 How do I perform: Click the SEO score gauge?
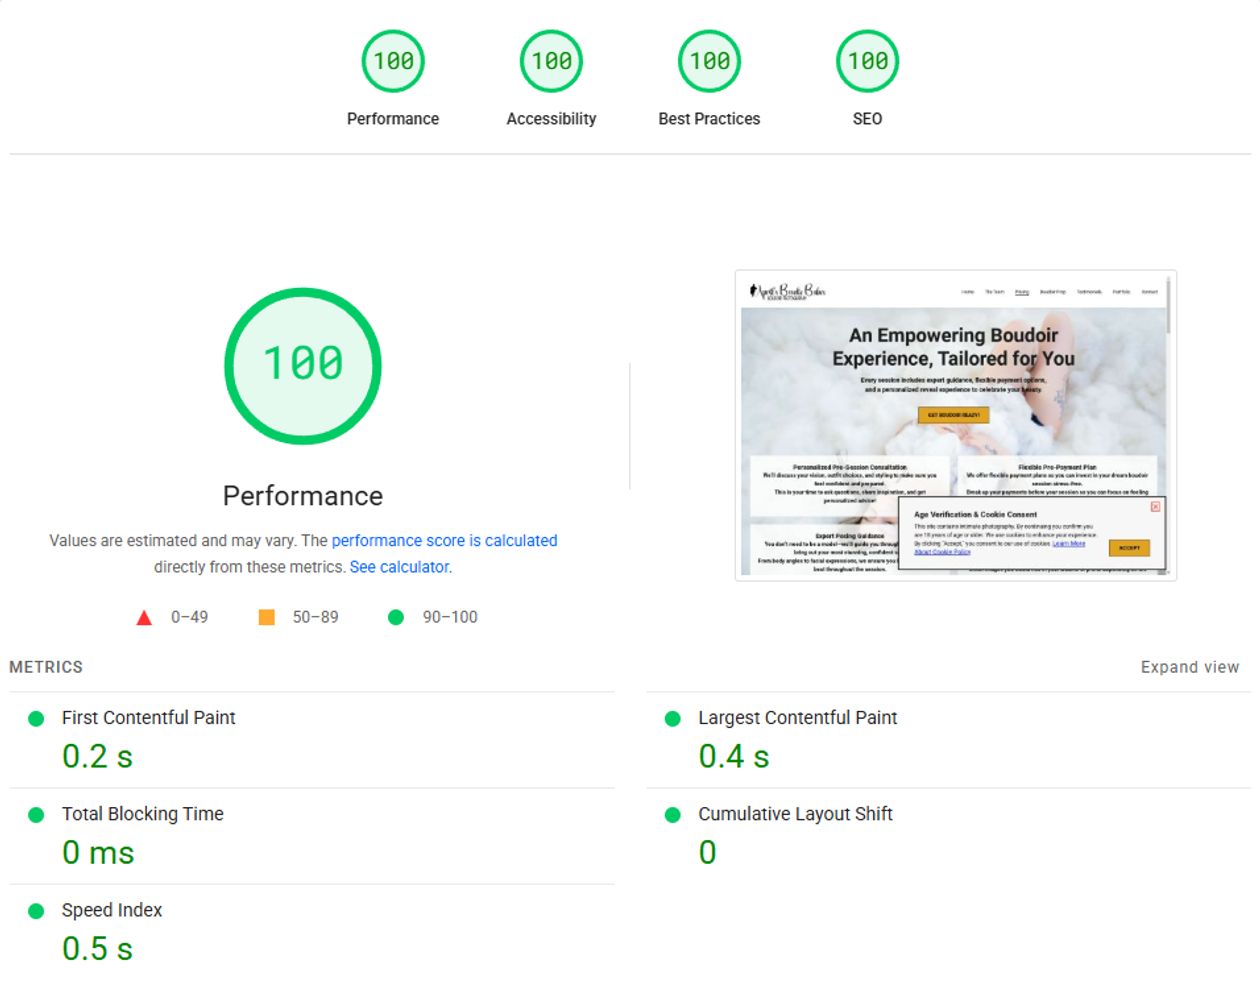[x=867, y=61]
